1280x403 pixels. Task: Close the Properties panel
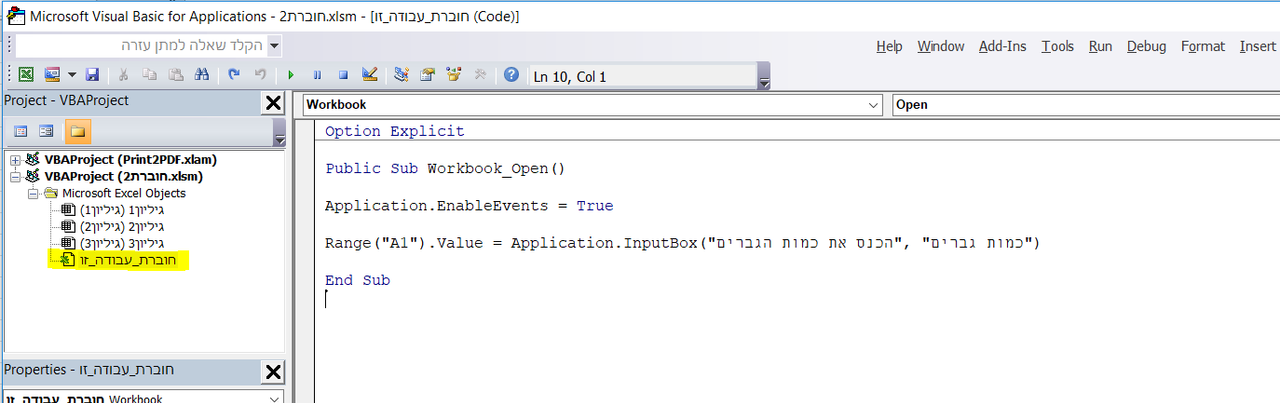click(x=272, y=372)
